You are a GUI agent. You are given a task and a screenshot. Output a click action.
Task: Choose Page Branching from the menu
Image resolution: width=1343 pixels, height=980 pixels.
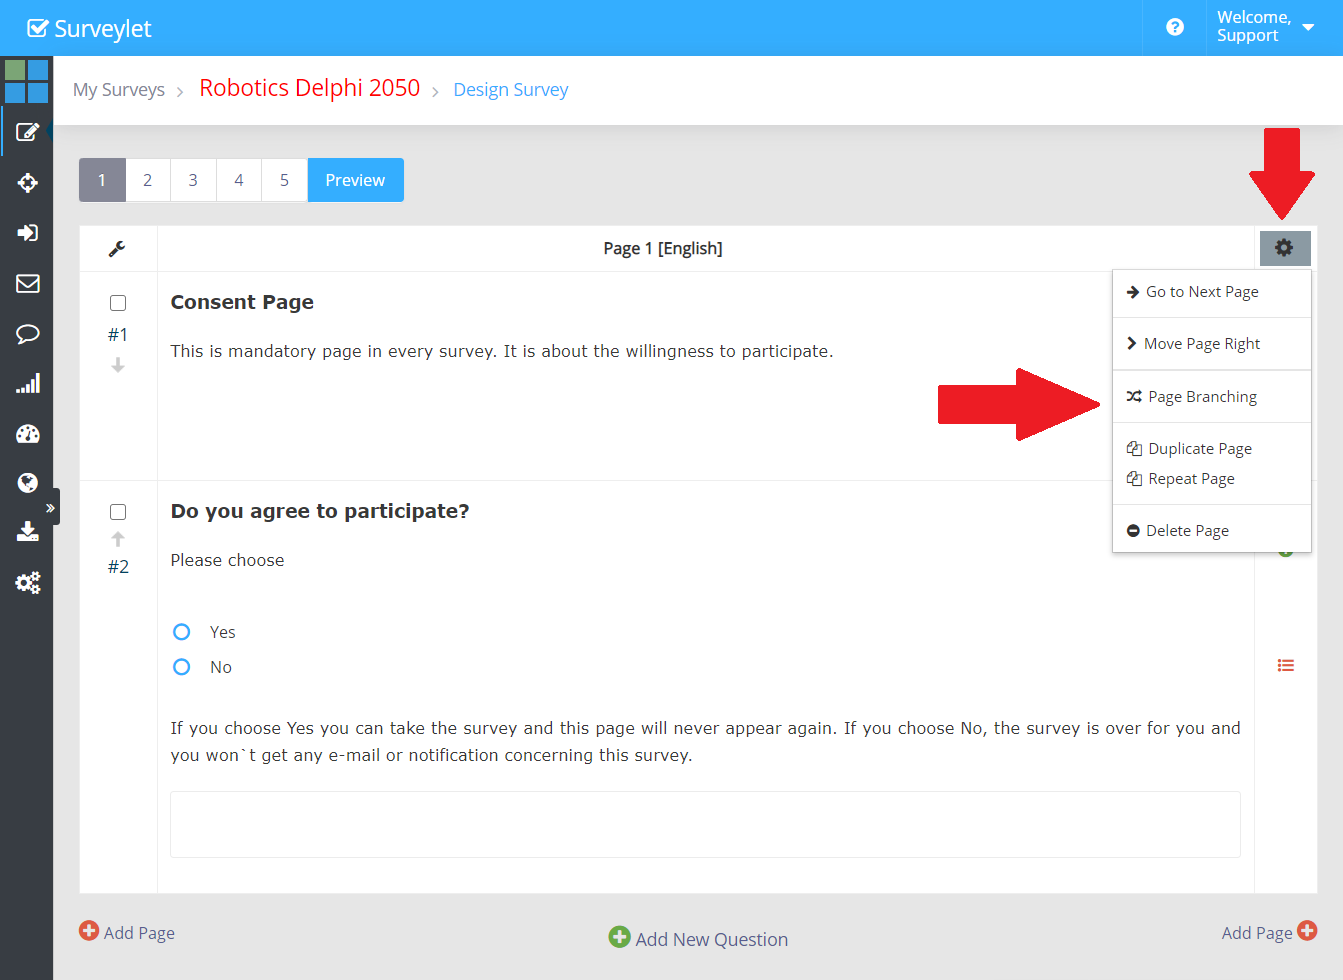point(1202,397)
